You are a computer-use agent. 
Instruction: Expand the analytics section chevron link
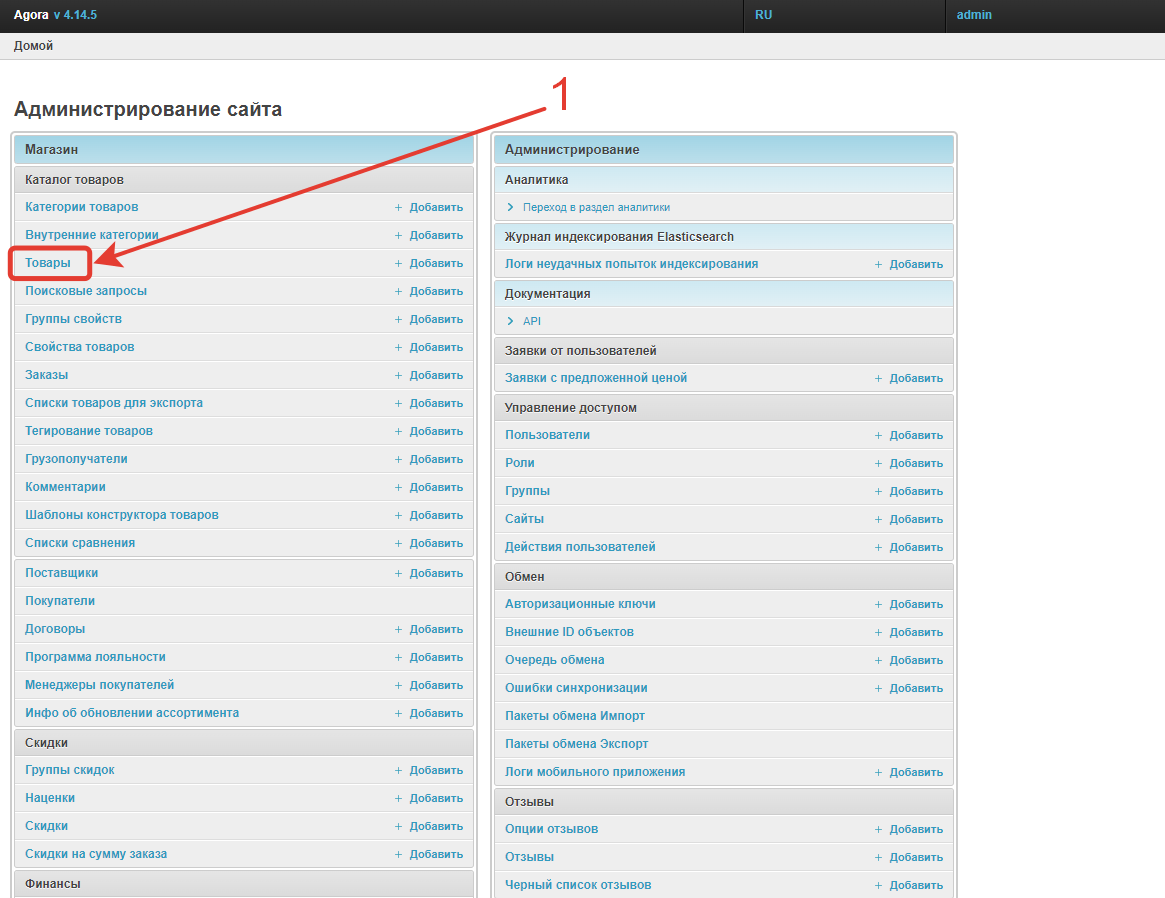coord(510,208)
